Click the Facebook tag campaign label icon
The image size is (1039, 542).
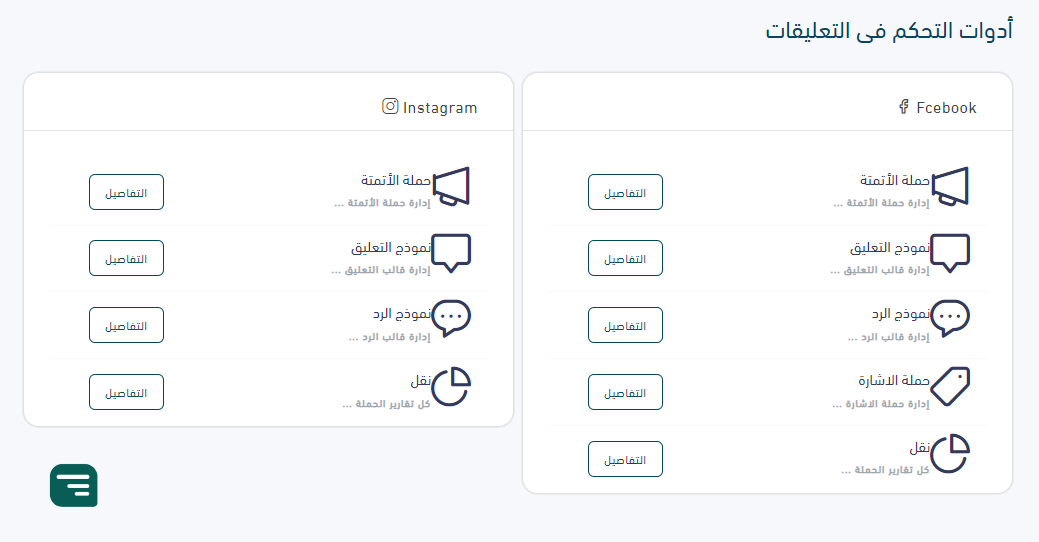coord(950,386)
